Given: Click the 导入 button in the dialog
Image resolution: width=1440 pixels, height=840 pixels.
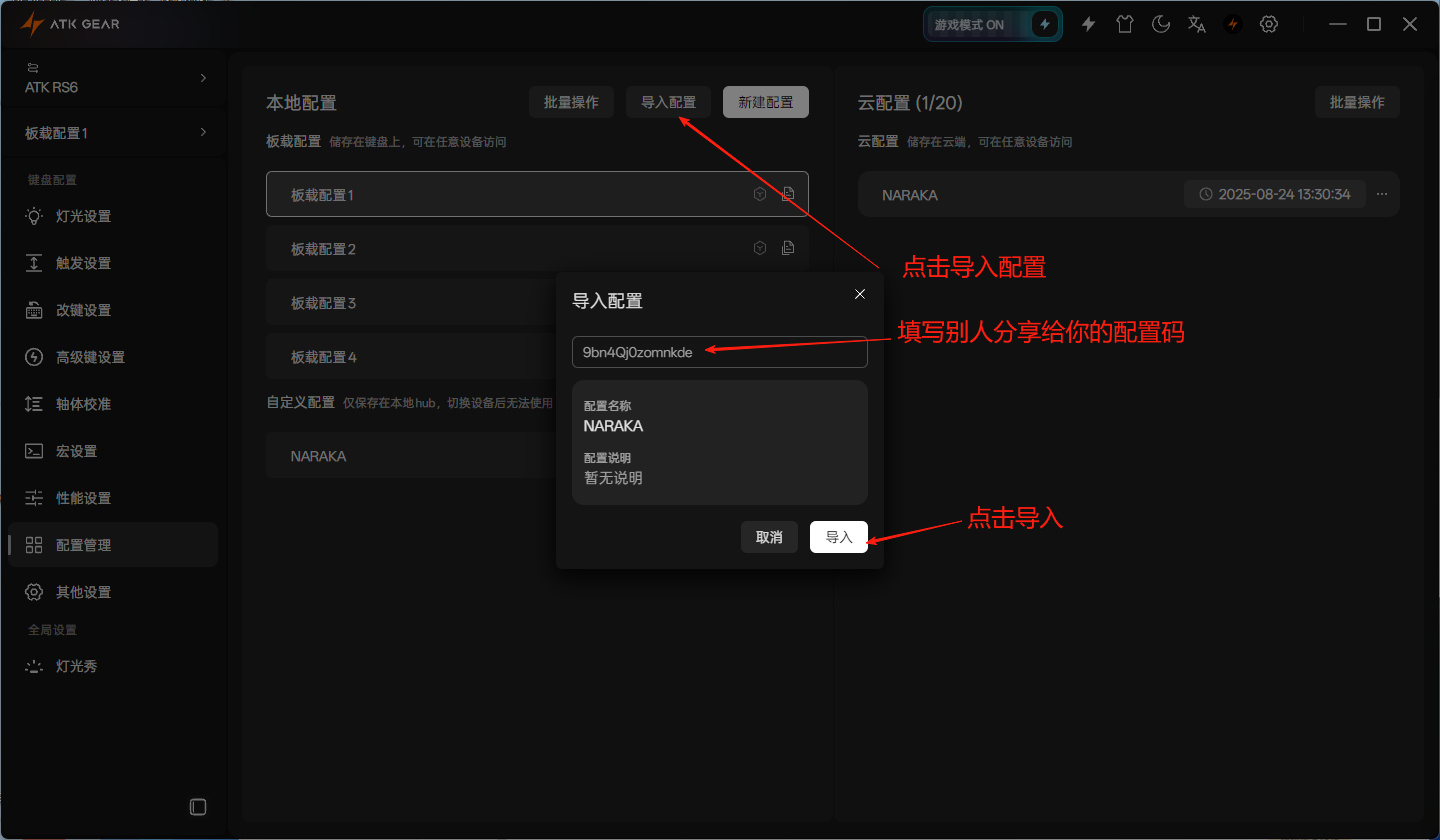Looking at the screenshot, I should 838,537.
